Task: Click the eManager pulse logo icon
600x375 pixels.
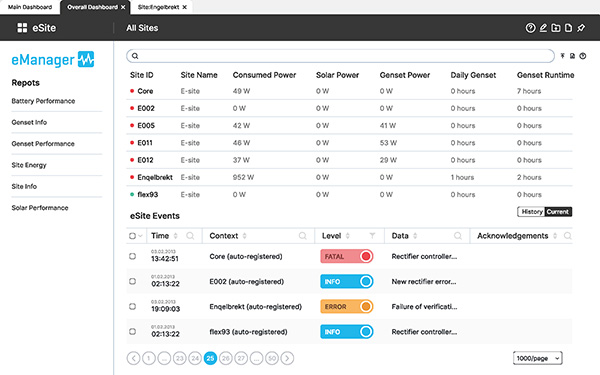Action: (x=86, y=59)
